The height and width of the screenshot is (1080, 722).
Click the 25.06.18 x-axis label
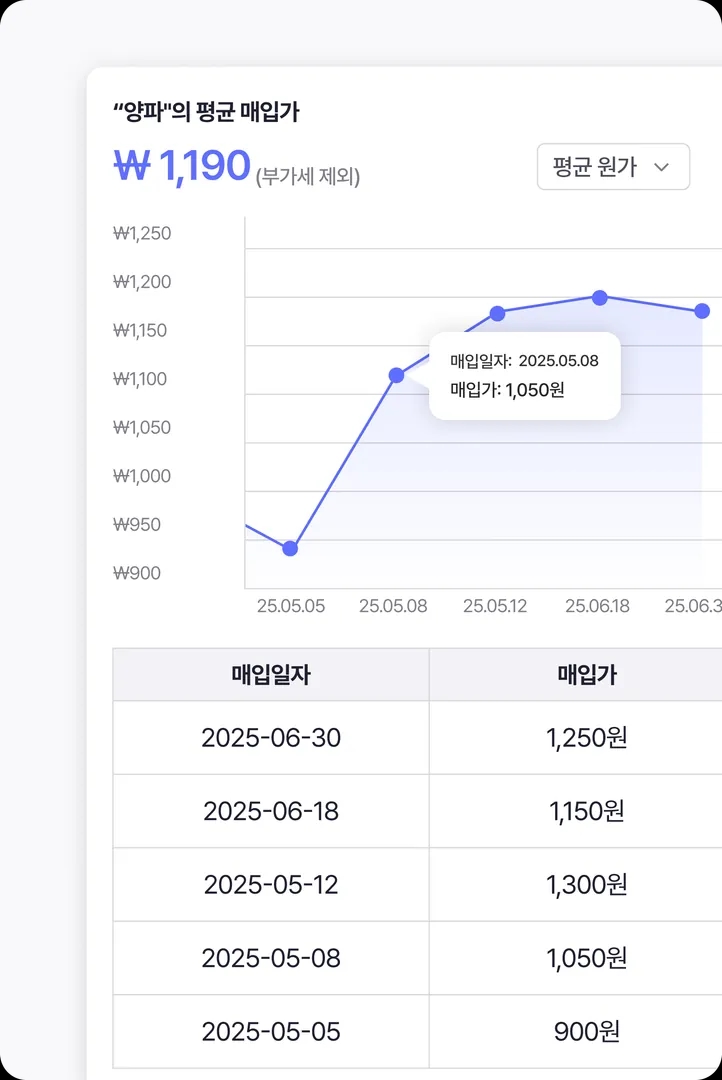(x=597, y=606)
